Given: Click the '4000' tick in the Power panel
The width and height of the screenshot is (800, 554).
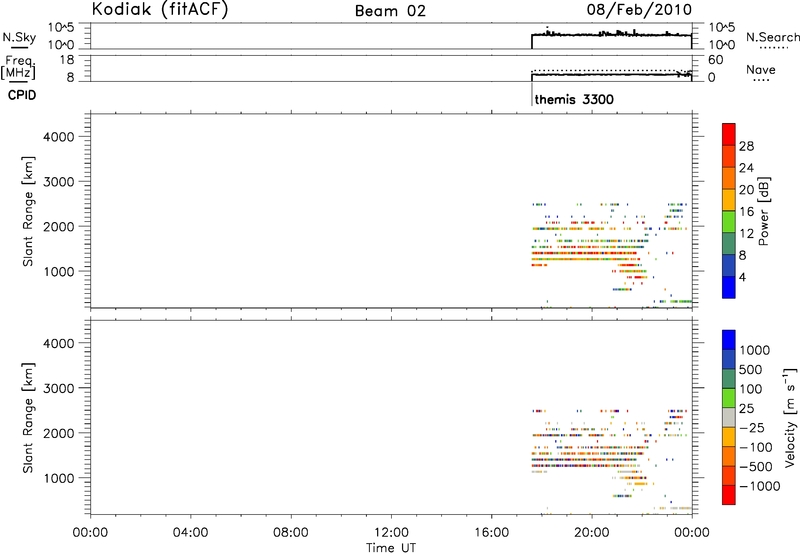Looking at the screenshot, I should click(59, 137).
